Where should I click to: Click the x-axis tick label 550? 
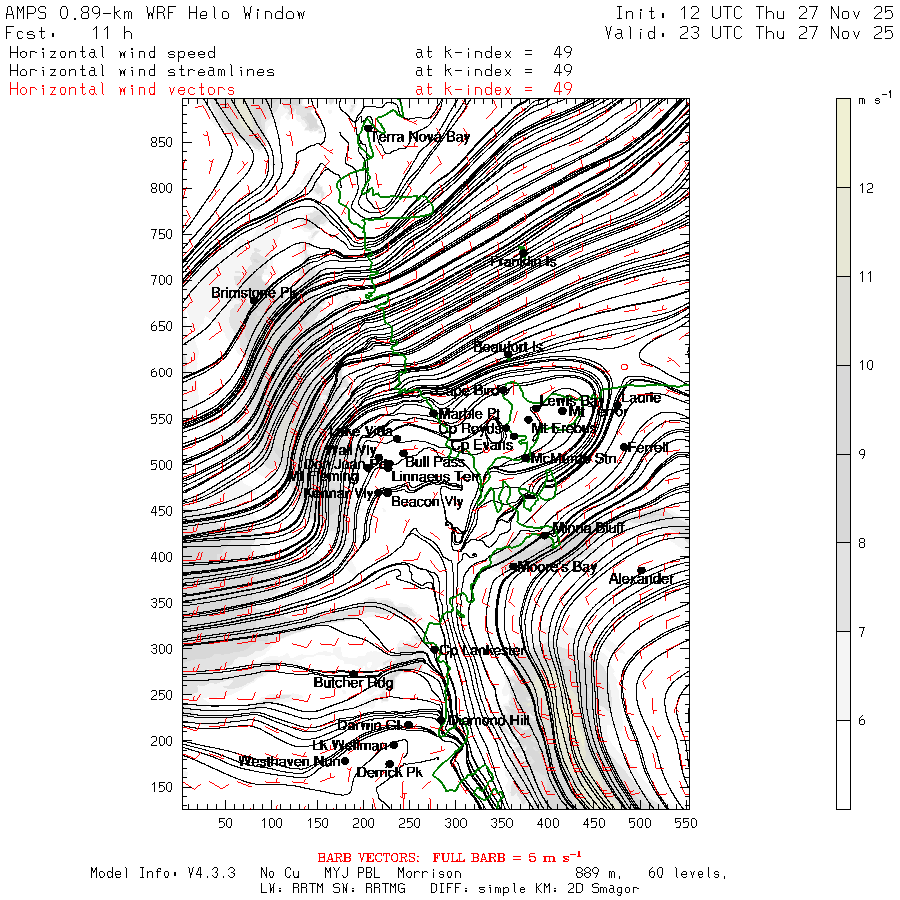tap(686, 823)
